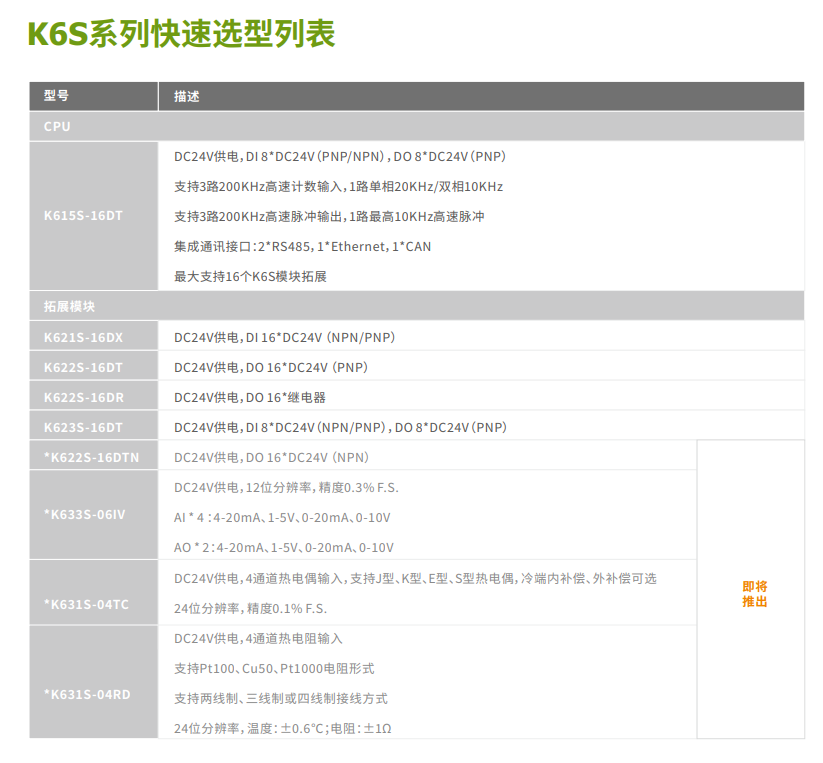Click the orange 即将推出 label
Viewport: 823px width, 763px height.
pyautogui.click(x=754, y=594)
